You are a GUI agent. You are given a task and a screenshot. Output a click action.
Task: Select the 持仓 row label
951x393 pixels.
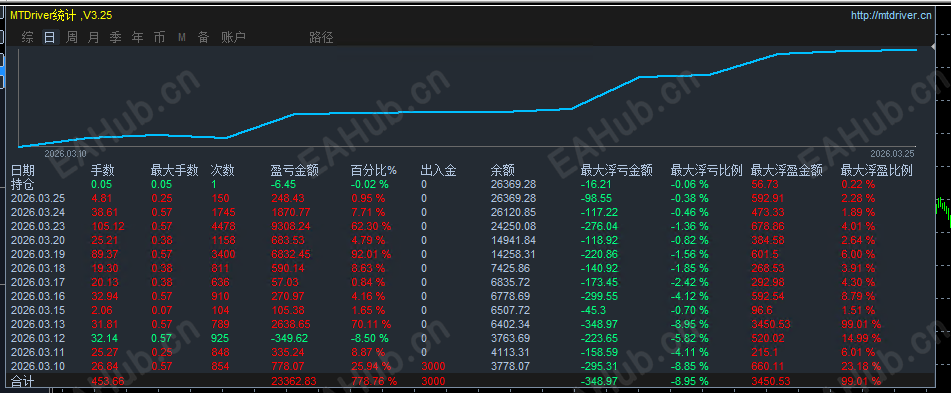22,184
